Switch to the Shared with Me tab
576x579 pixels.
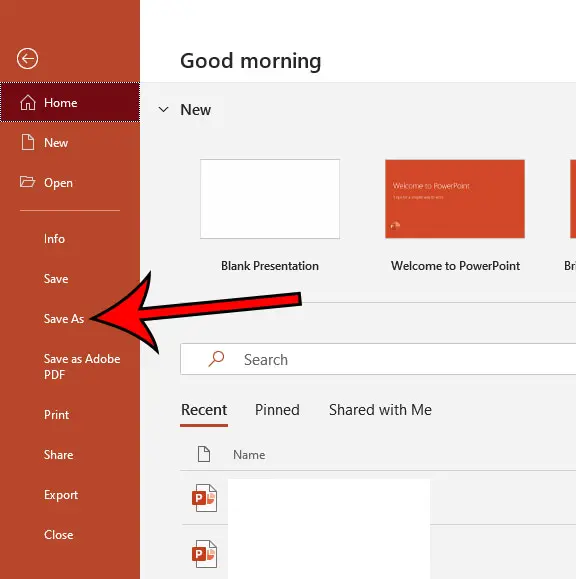pyautogui.click(x=380, y=410)
